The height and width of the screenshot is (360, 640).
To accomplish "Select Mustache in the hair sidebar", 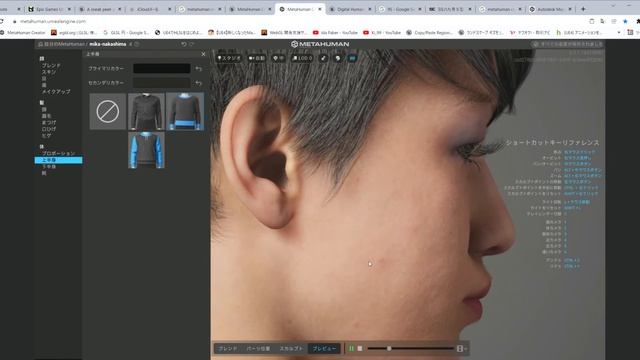I will click(49, 129).
